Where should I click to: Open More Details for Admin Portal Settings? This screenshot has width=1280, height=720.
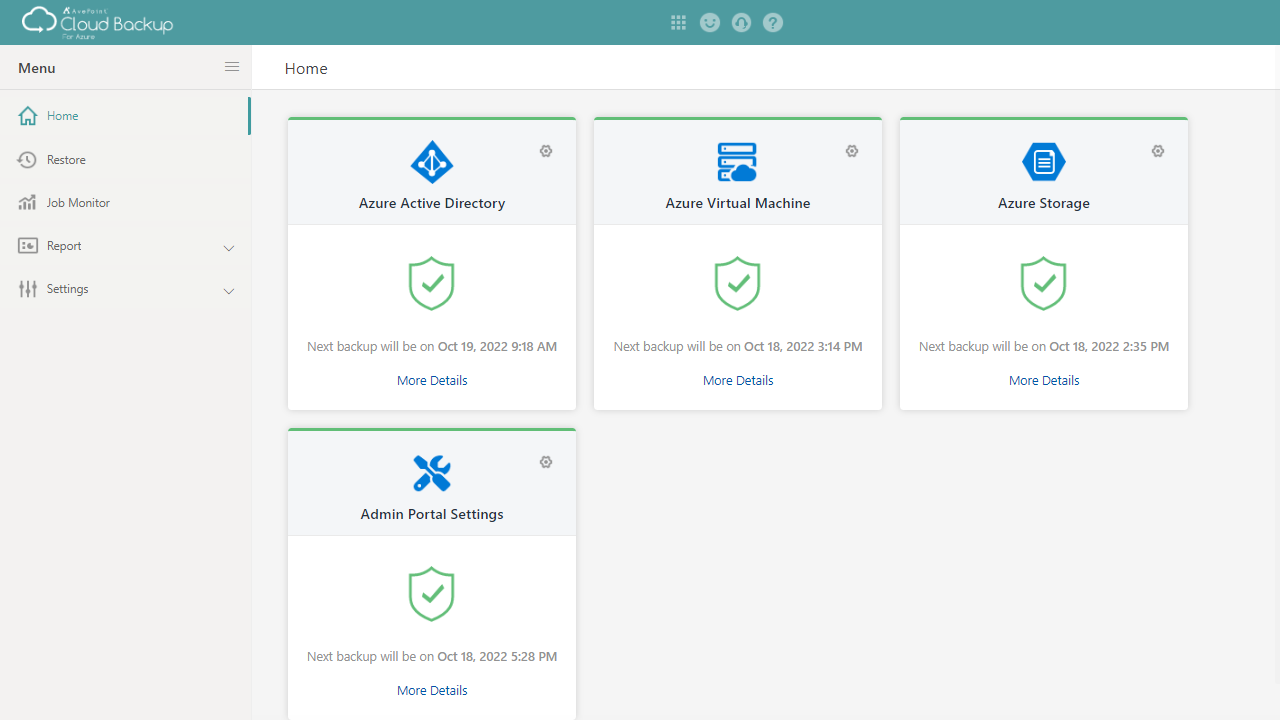point(432,690)
